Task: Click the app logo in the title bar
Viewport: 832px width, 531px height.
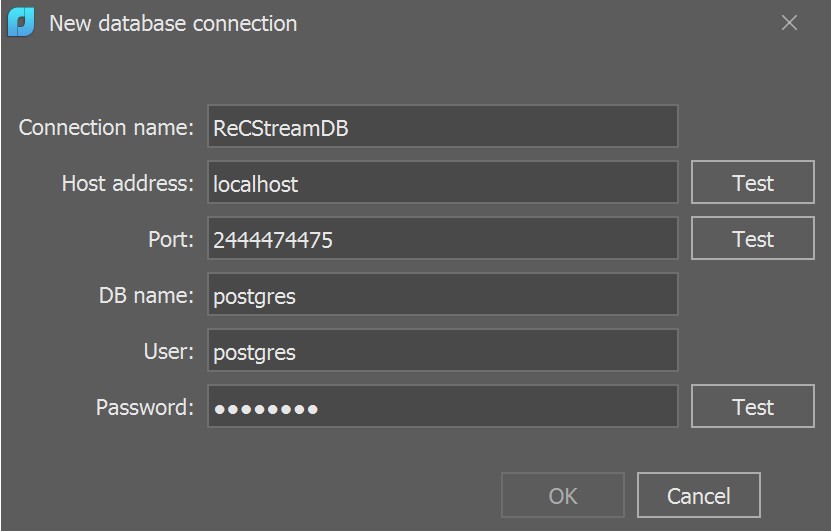Action: pos(21,23)
